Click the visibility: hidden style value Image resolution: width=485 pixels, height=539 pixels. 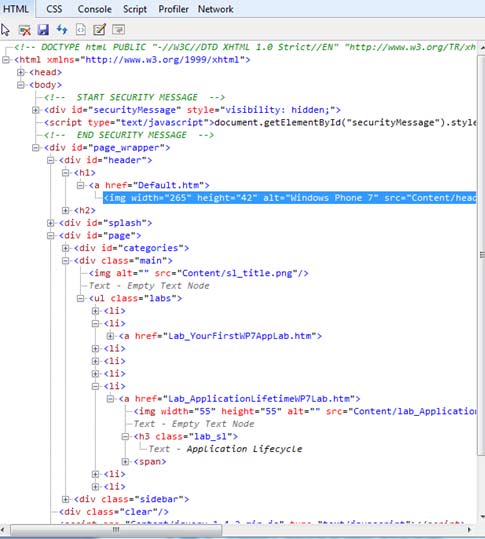pos(277,110)
